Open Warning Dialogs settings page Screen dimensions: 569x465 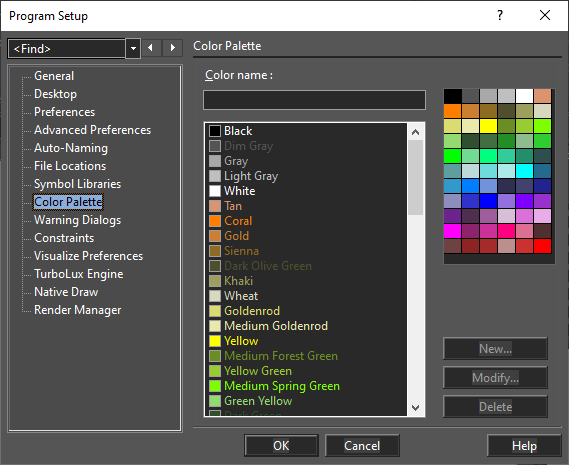click(77, 220)
